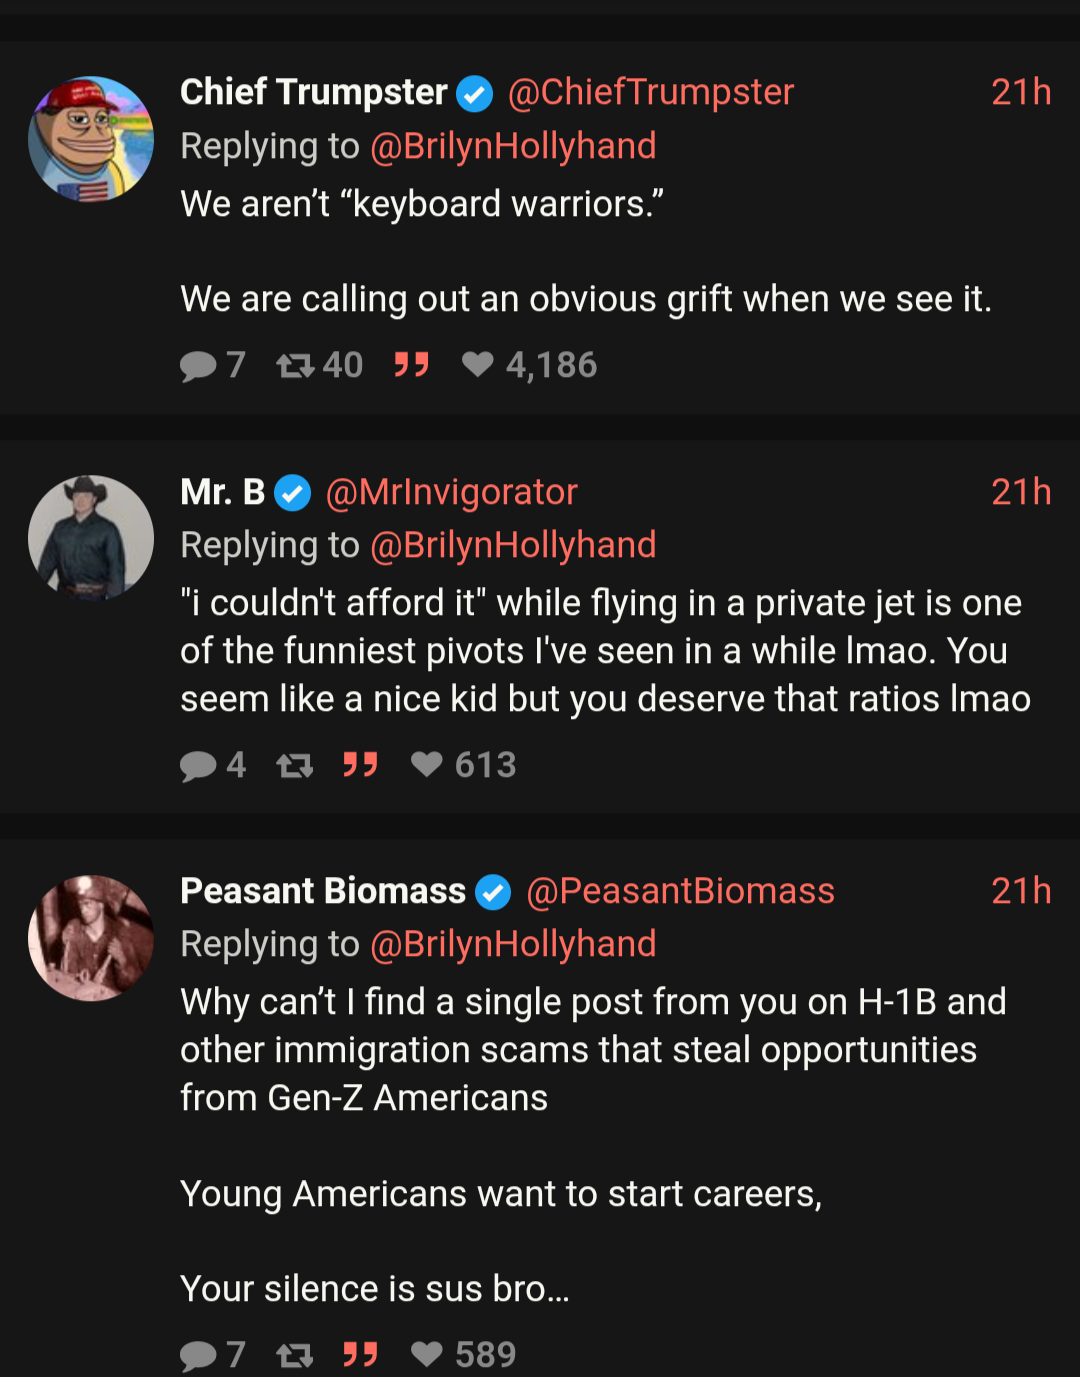
Task: Open Chief Trumpster's profile picture
Action: pos(91,139)
